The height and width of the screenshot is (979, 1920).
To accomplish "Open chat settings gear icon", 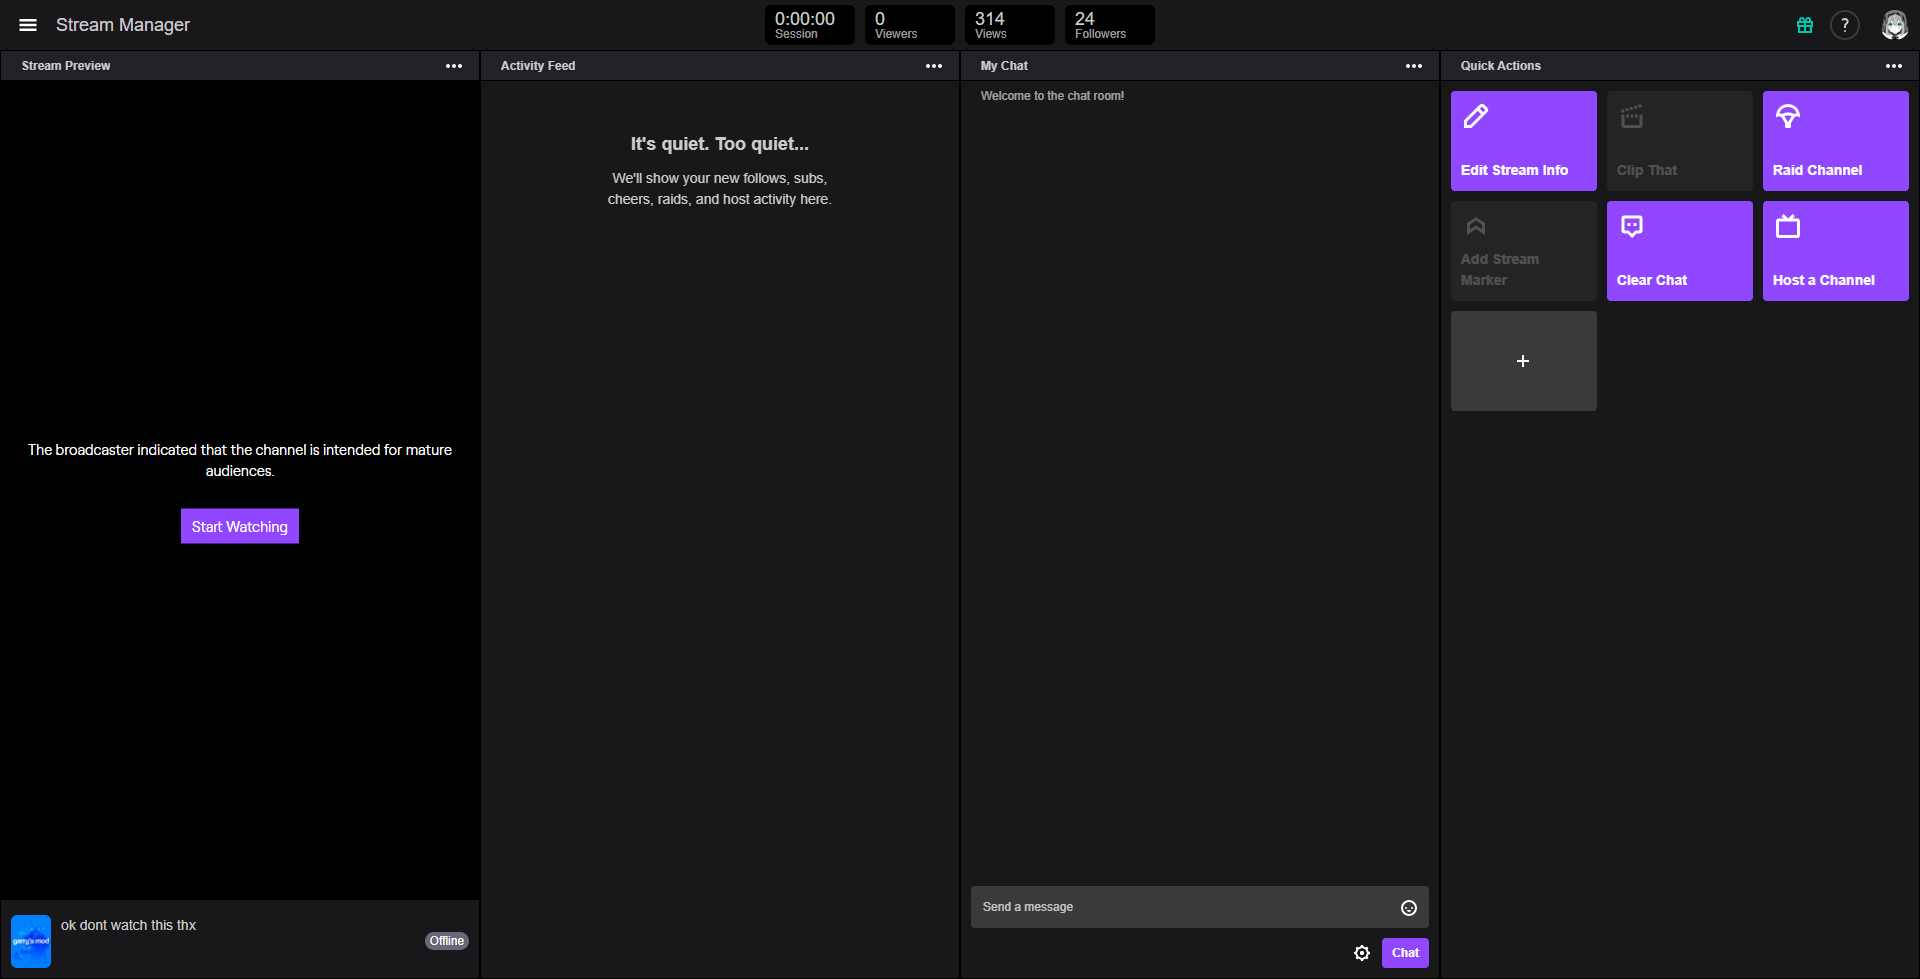I will (x=1362, y=953).
